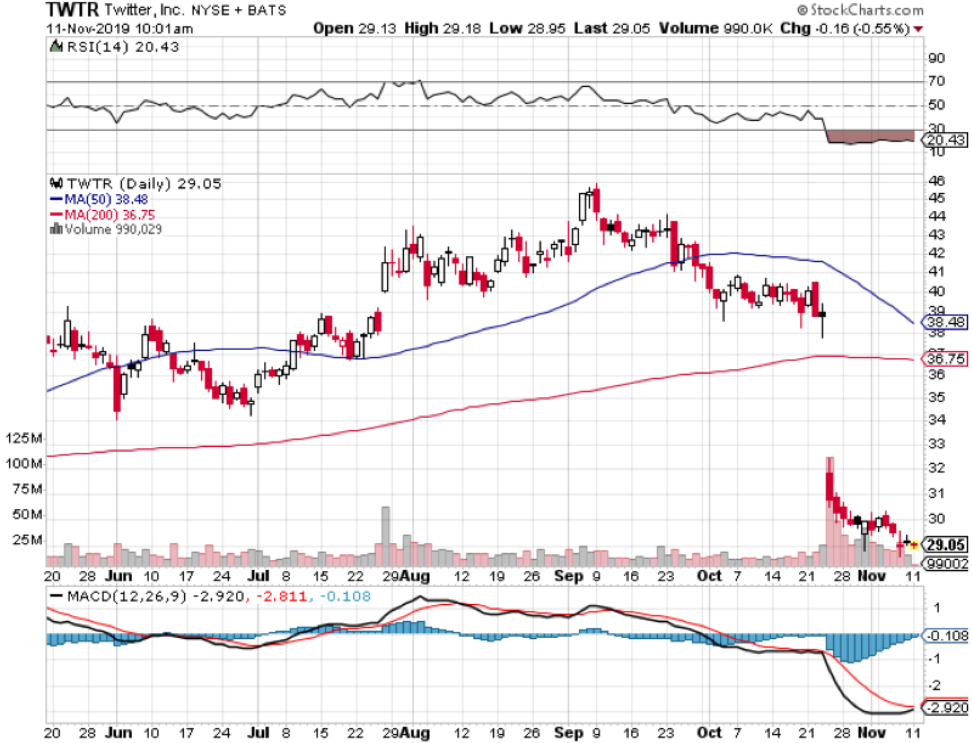Viewport: 972px width, 743px height.
Task: Click the 38.48 MA(50) price tag
Action: (x=945, y=322)
